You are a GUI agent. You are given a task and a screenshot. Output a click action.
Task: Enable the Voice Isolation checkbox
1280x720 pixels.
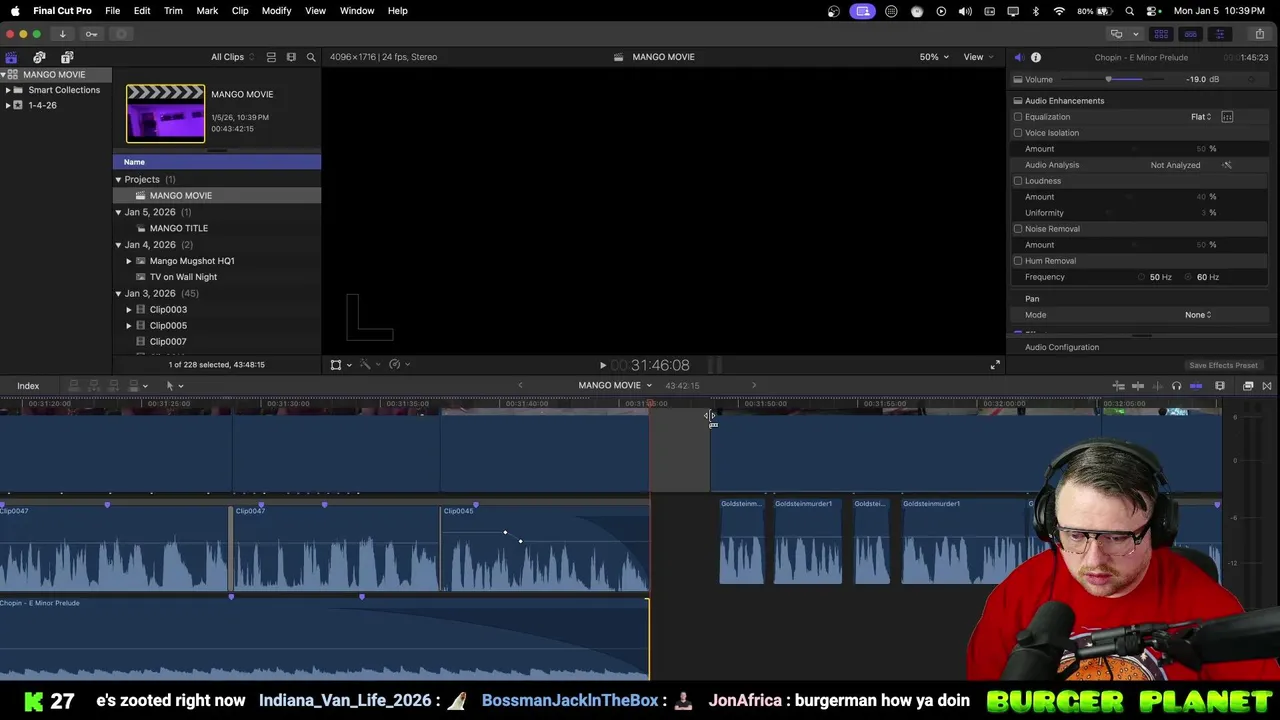pyautogui.click(x=1018, y=133)
